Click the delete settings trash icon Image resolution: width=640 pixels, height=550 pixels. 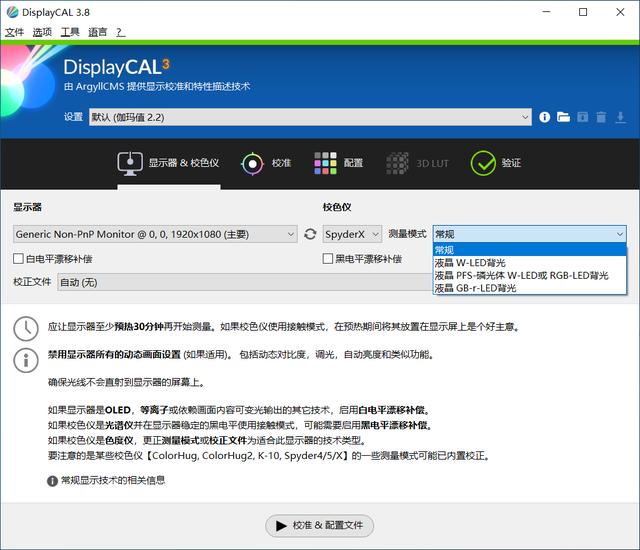coord(601,118)
